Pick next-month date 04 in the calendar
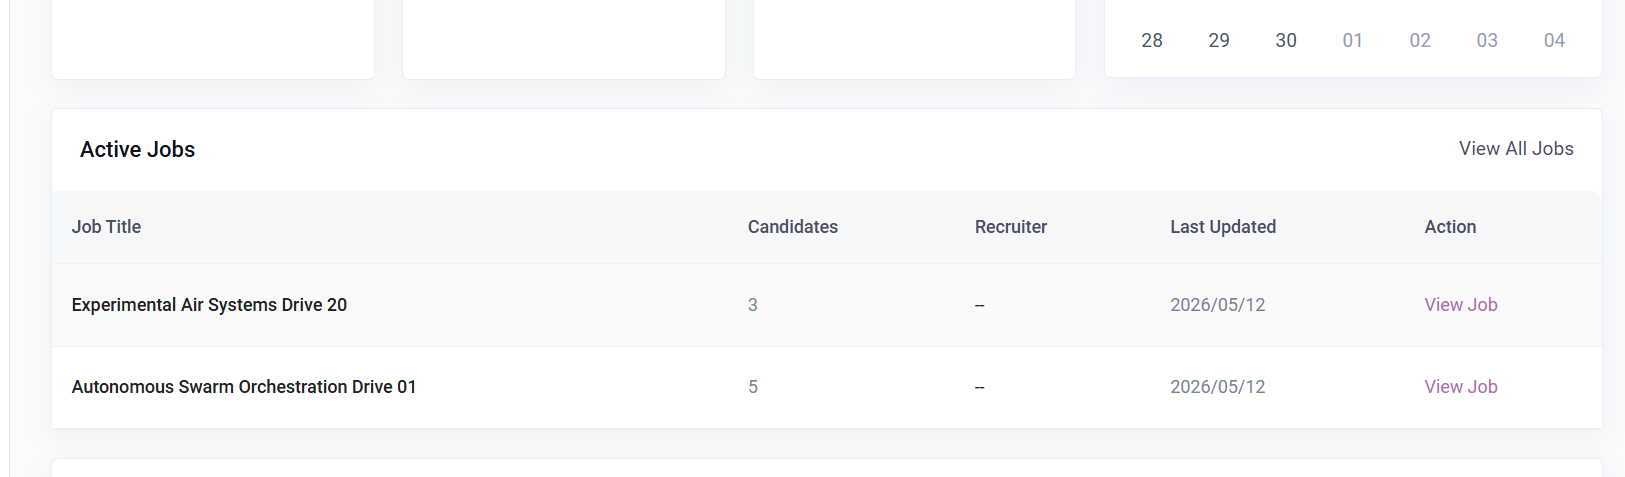 pos(1554,41)
